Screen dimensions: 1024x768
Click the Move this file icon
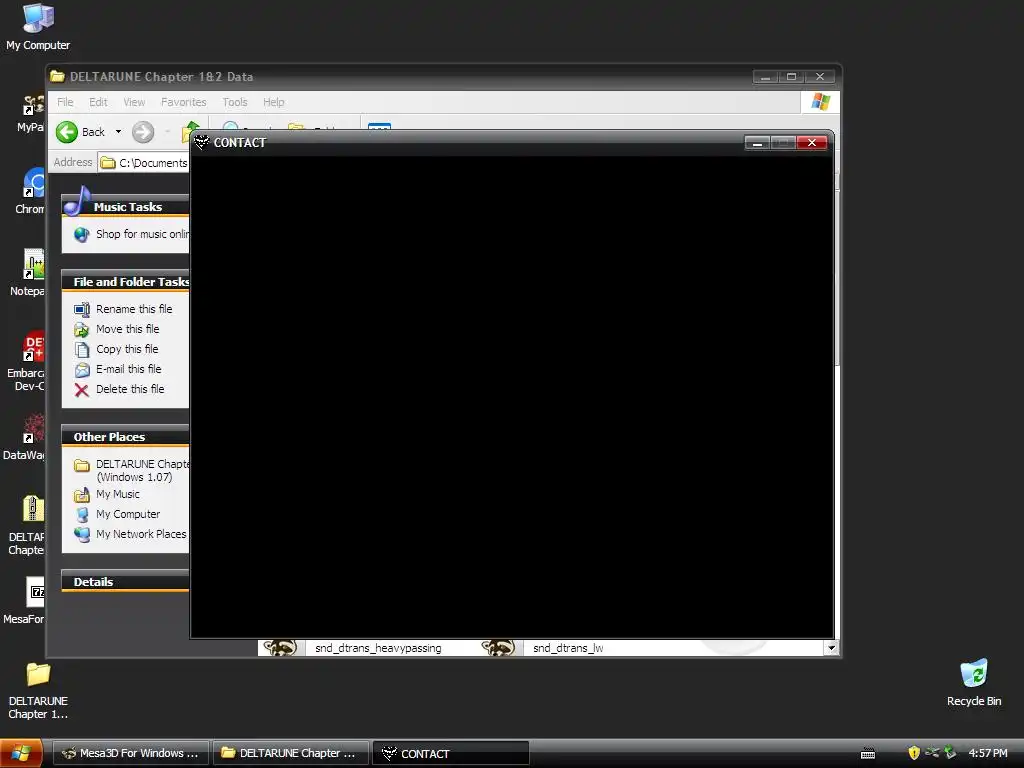pos(82,330)
